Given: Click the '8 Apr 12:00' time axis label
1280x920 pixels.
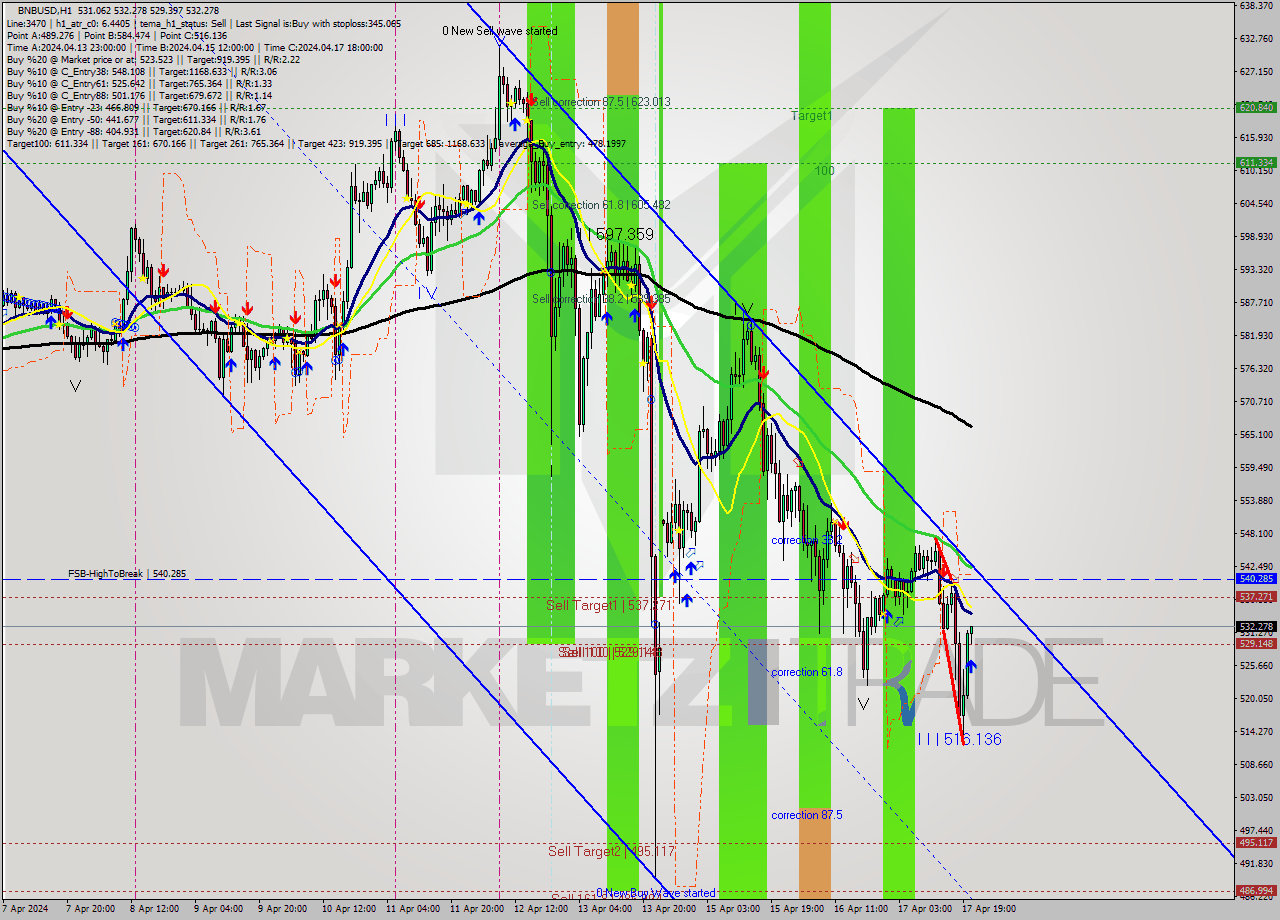Looking at the screenshot, I should point(156,909).
